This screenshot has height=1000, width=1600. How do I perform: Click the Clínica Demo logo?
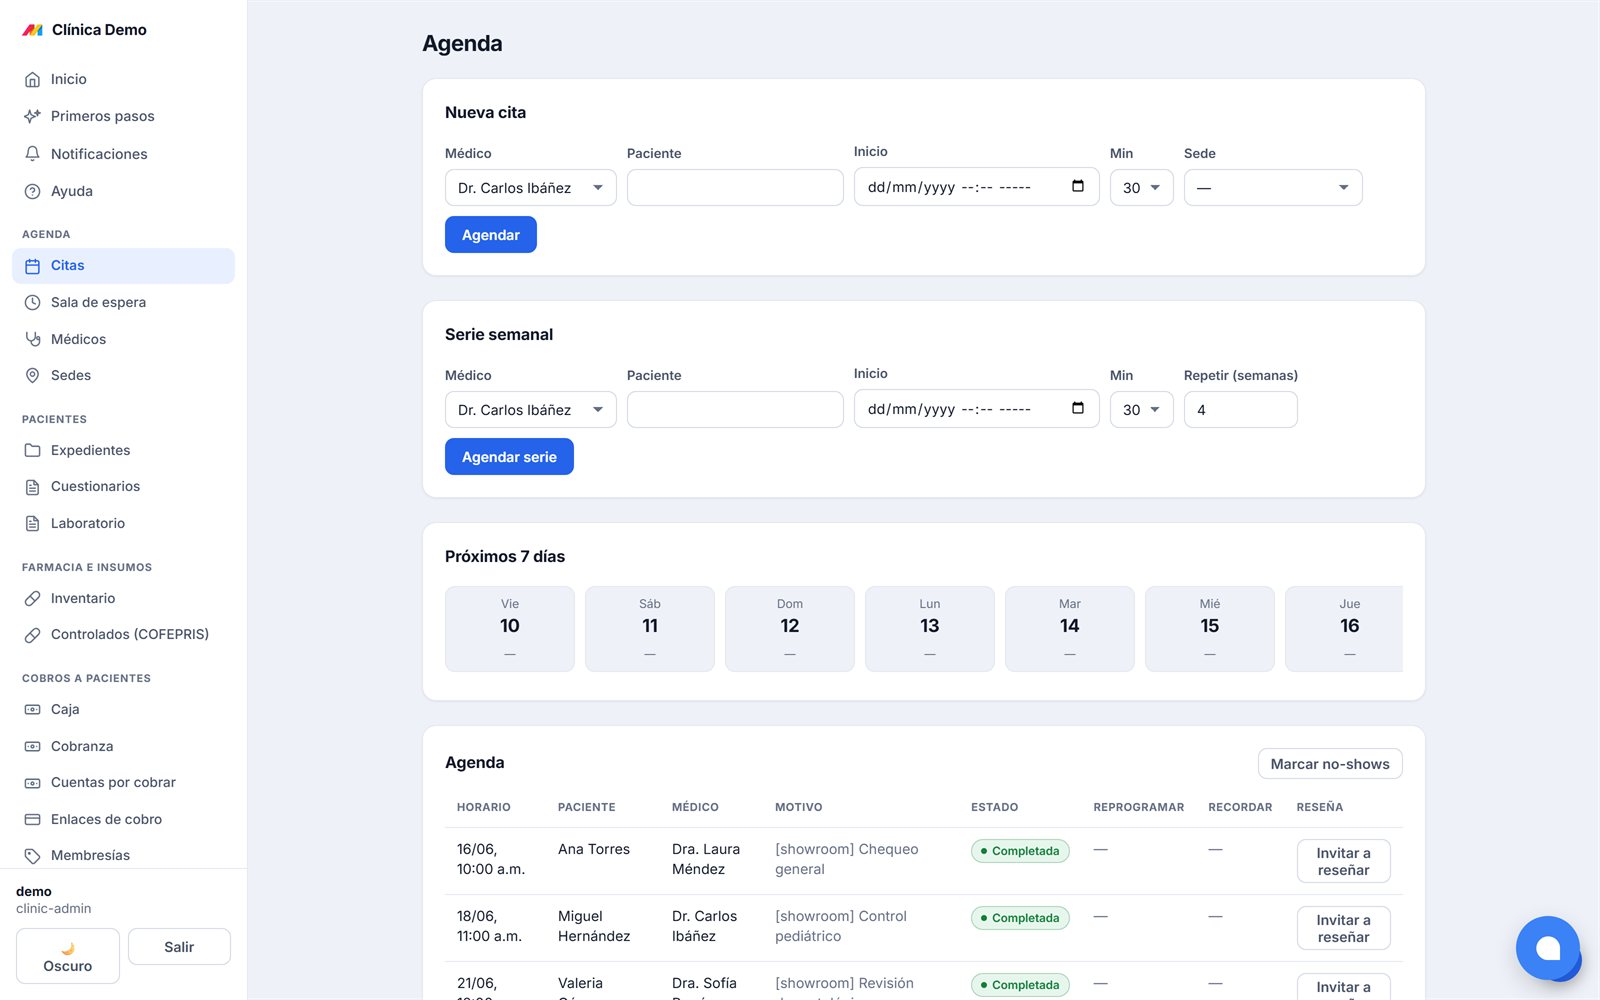(33, 30)
